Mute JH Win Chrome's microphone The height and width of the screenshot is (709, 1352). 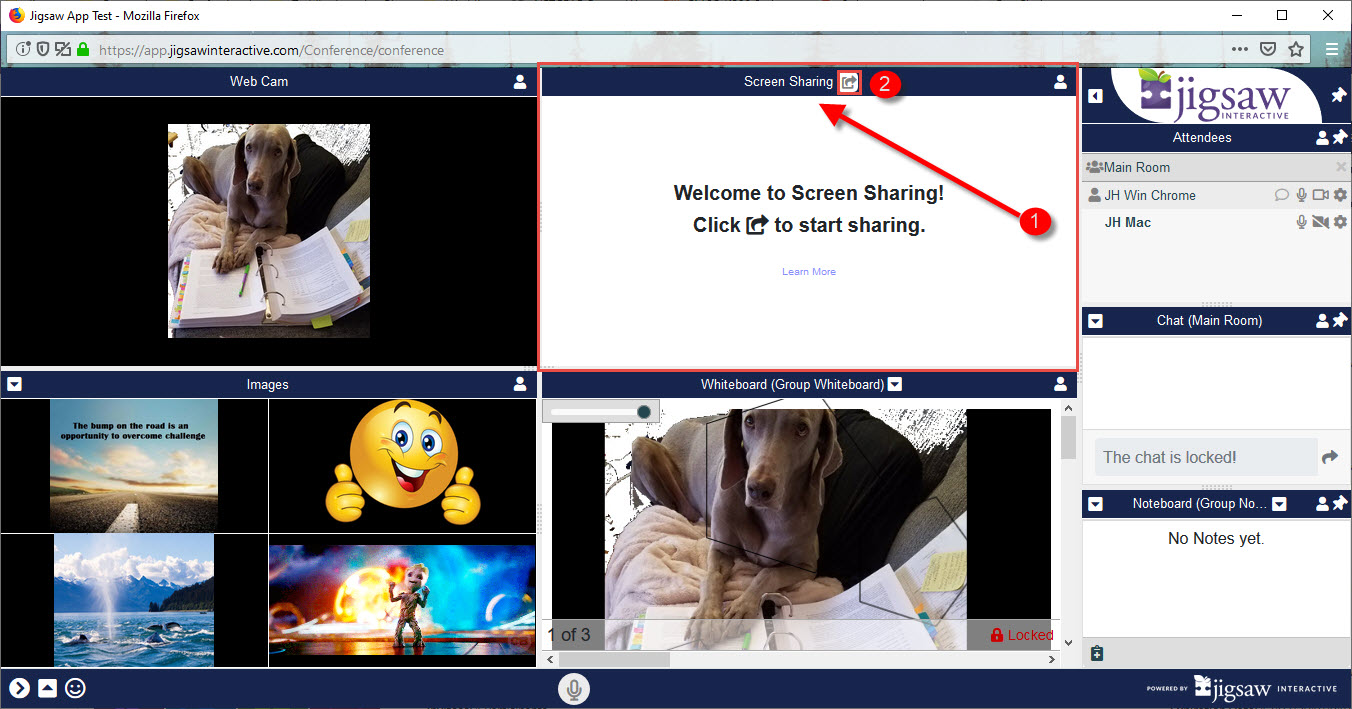[1301, 195]
